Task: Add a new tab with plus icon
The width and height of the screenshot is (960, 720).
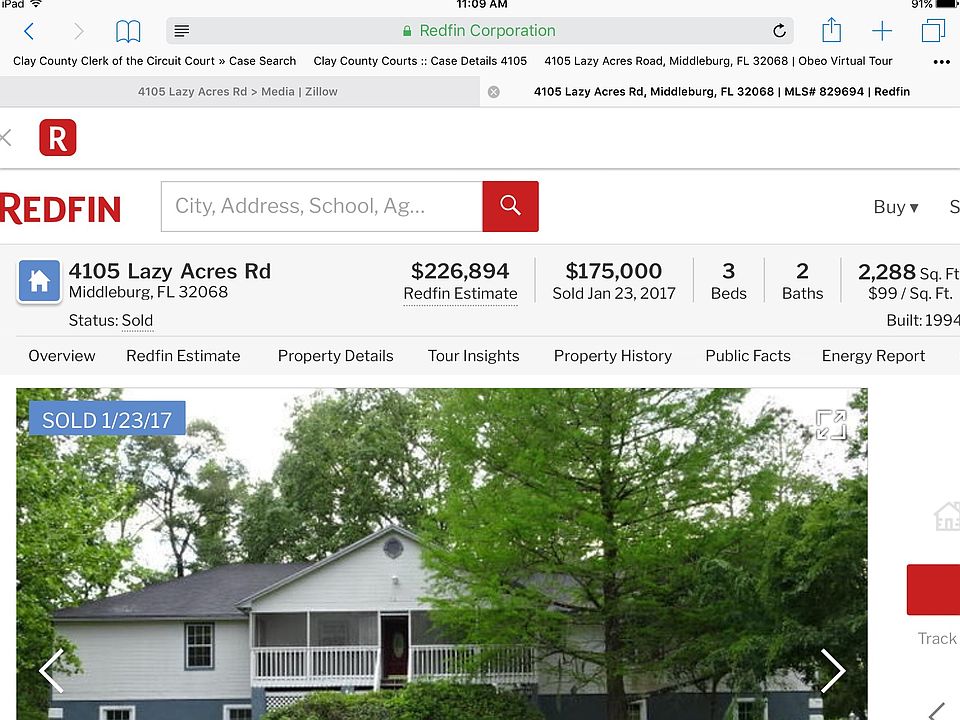Action: tap(882, 31)
